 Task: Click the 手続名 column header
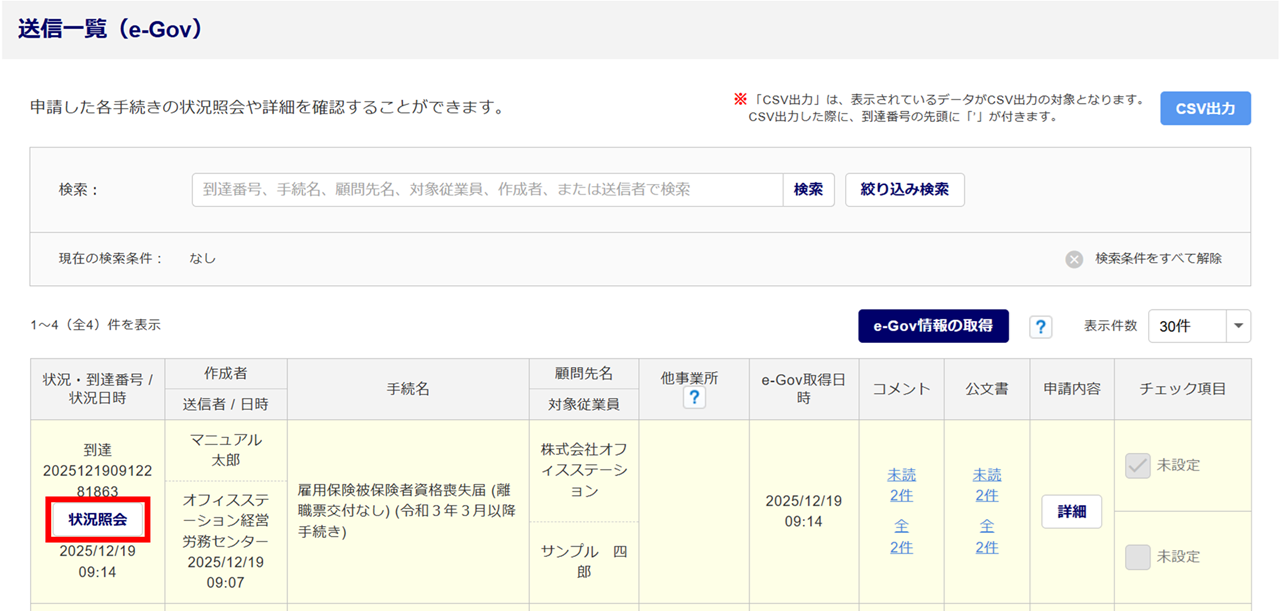[408, 389]
